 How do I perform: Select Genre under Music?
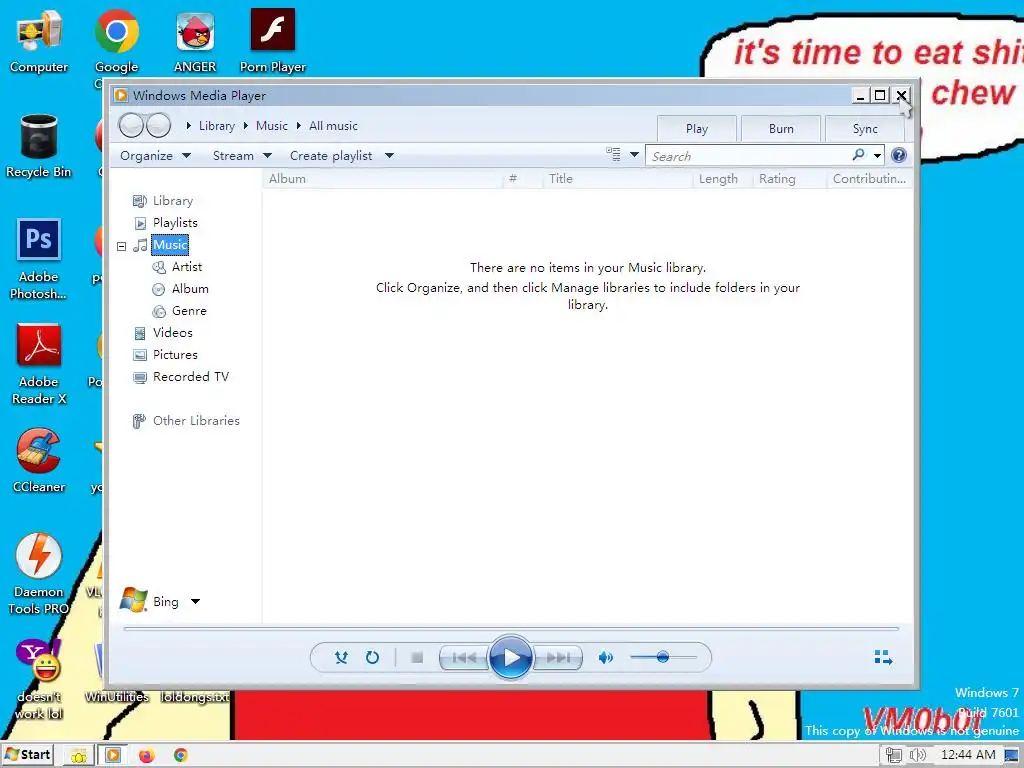pyautogui.click(x=189, y=311)
